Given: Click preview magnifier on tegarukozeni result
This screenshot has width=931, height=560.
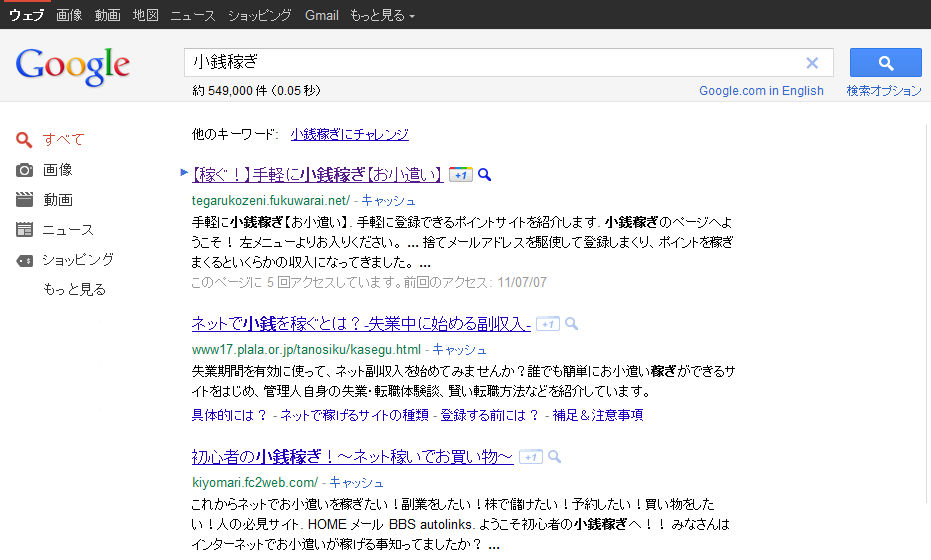Looking at the screenshot, I should [x=484, y=175].
